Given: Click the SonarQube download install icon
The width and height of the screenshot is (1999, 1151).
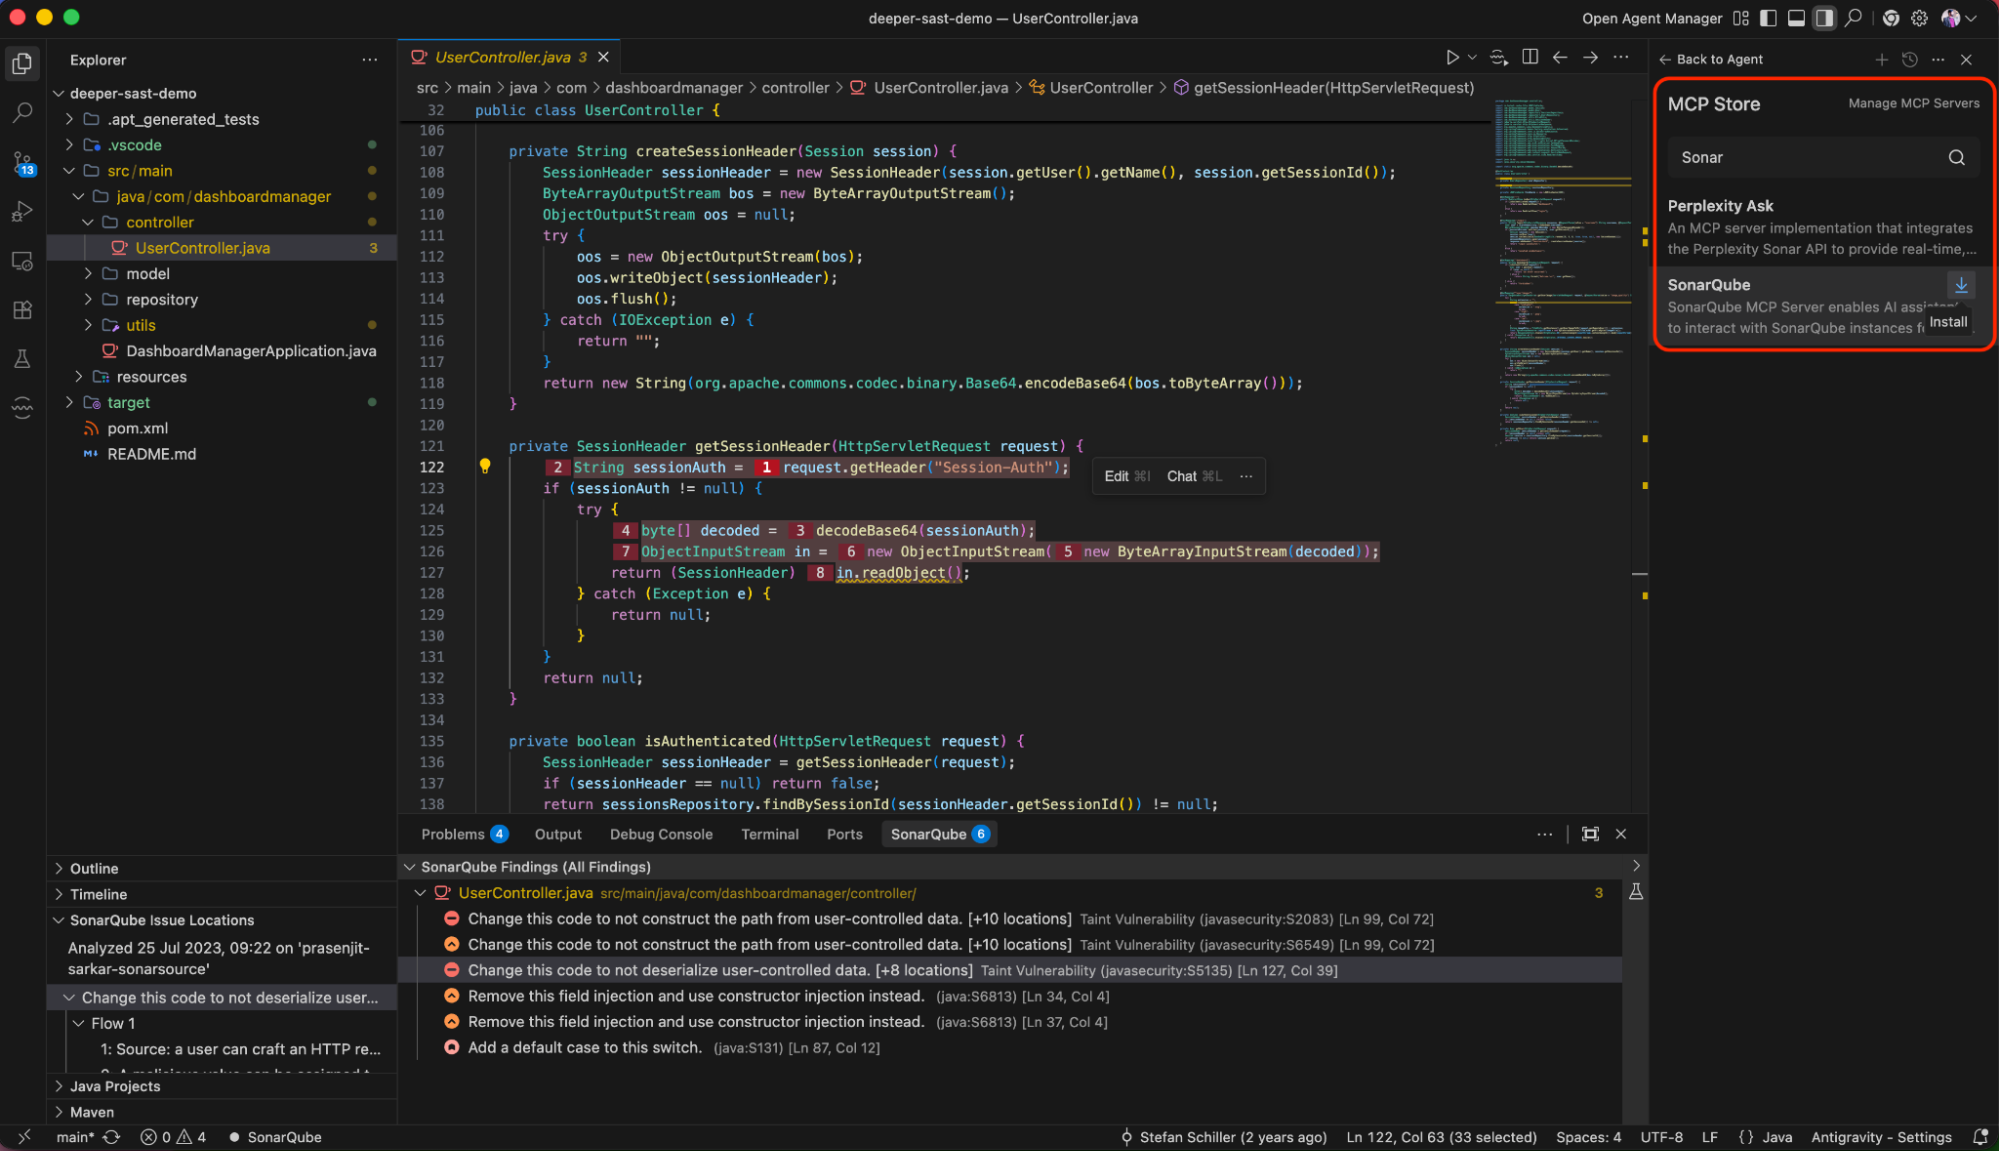Looking at the screenshot, I should pyautogui.click(x=1961, y=285).
